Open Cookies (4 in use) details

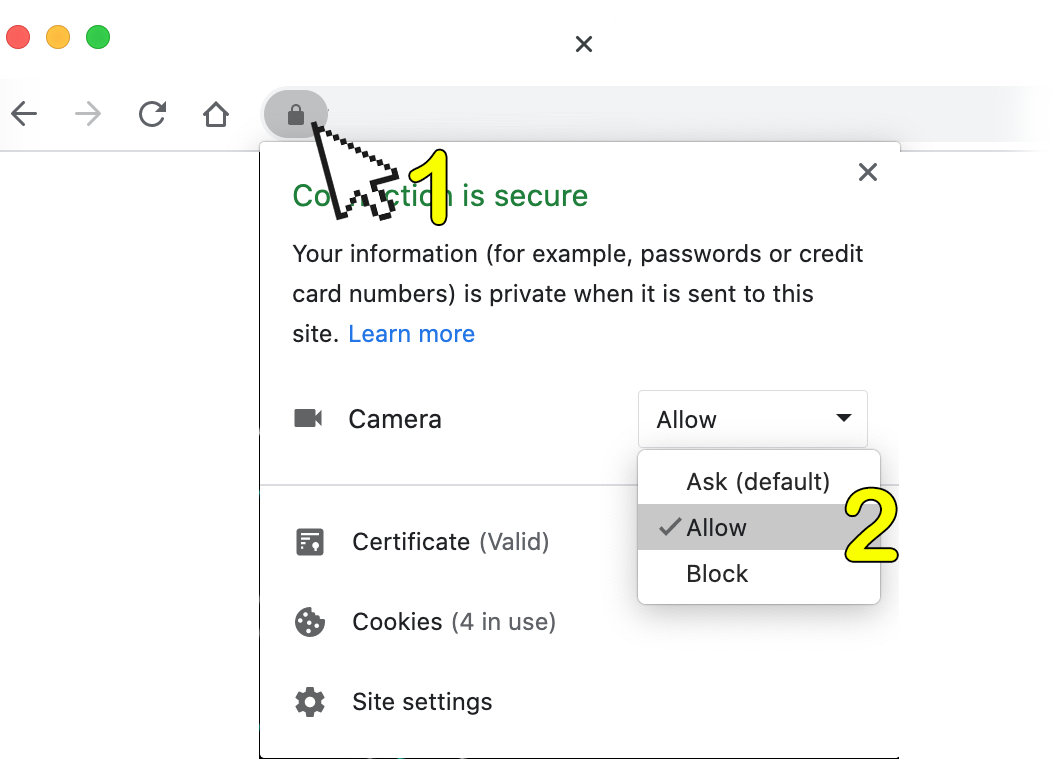click(x=453, y=622)
